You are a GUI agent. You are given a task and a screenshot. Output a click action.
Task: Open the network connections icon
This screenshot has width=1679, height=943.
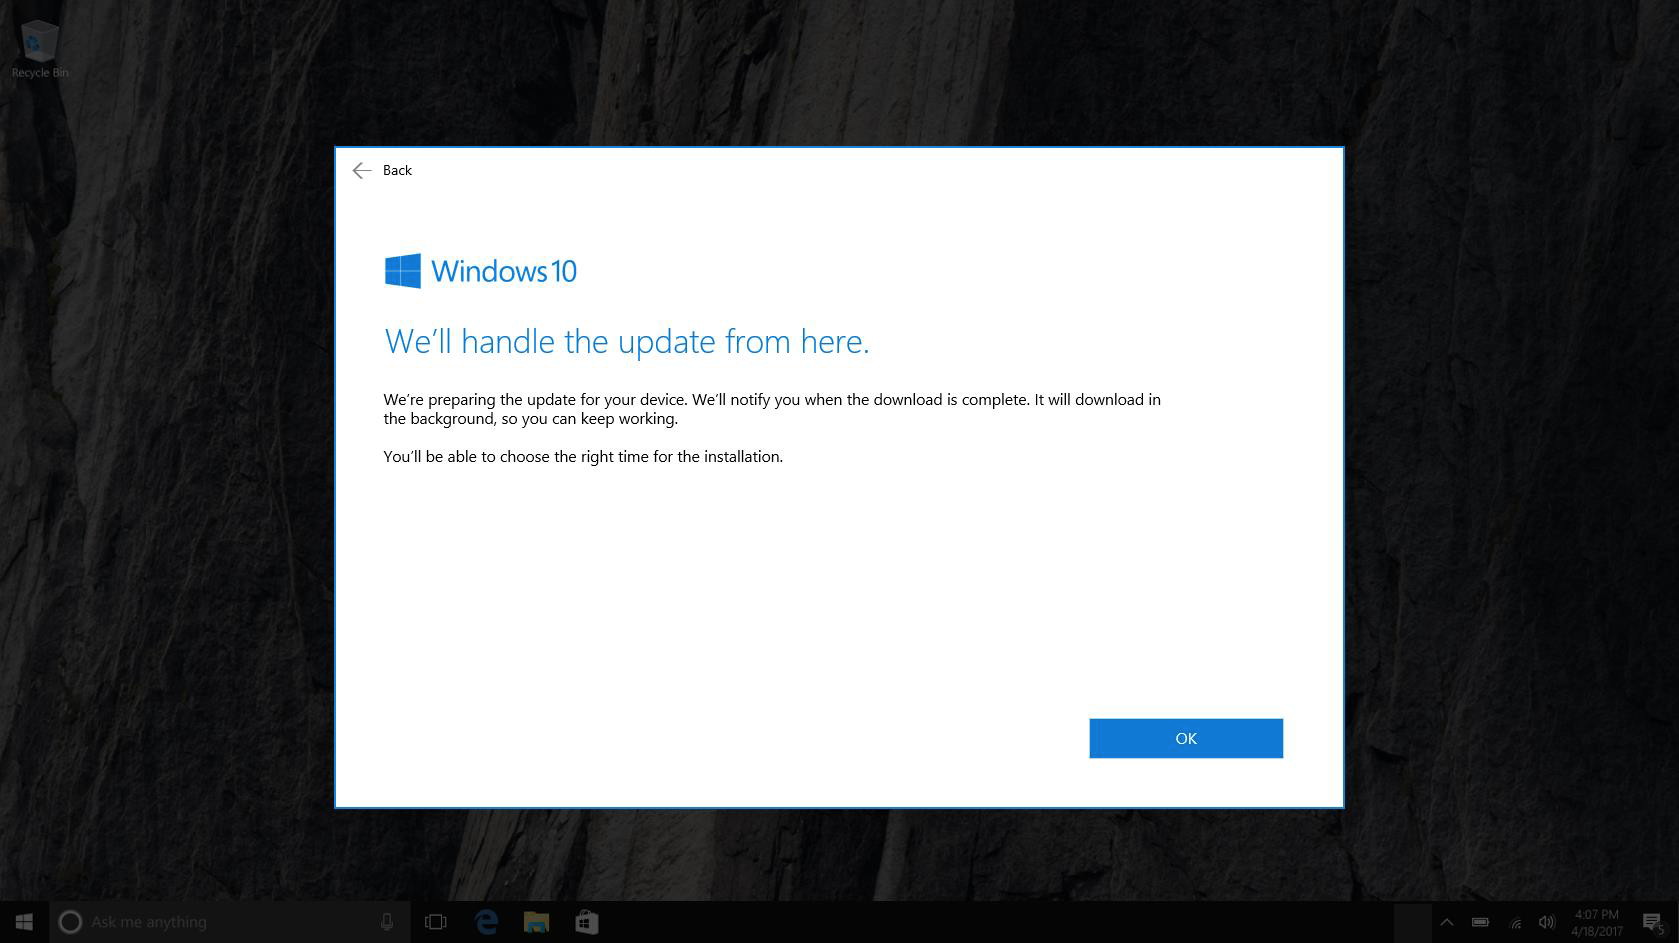[1515, 922]
